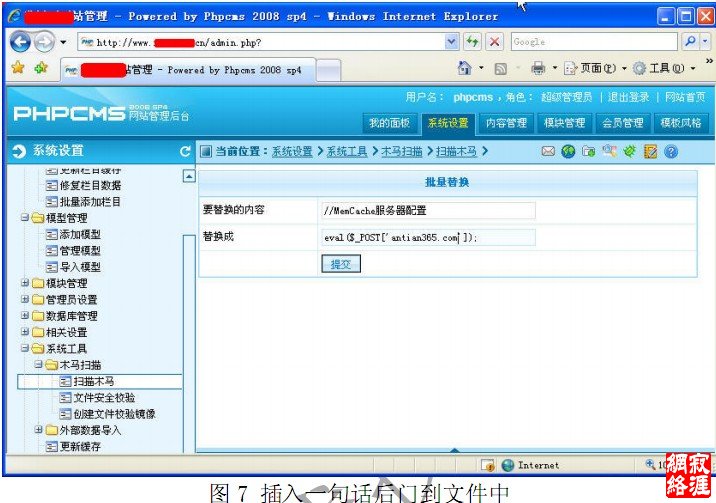Click the 要替换的内容 input field
This screenshot has height=503, width=716.
(428, 210)
